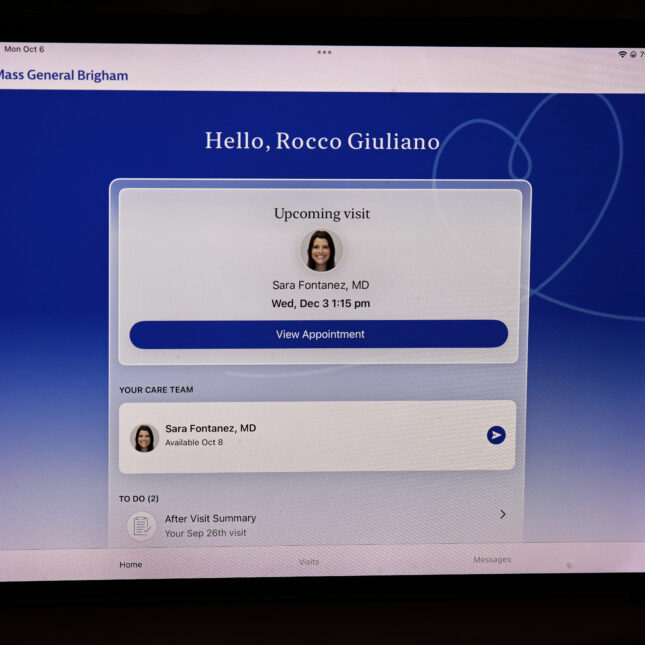645x645 pixels.
Task: Tap the TO DO (2) section header
Action: tap(139, 498)
